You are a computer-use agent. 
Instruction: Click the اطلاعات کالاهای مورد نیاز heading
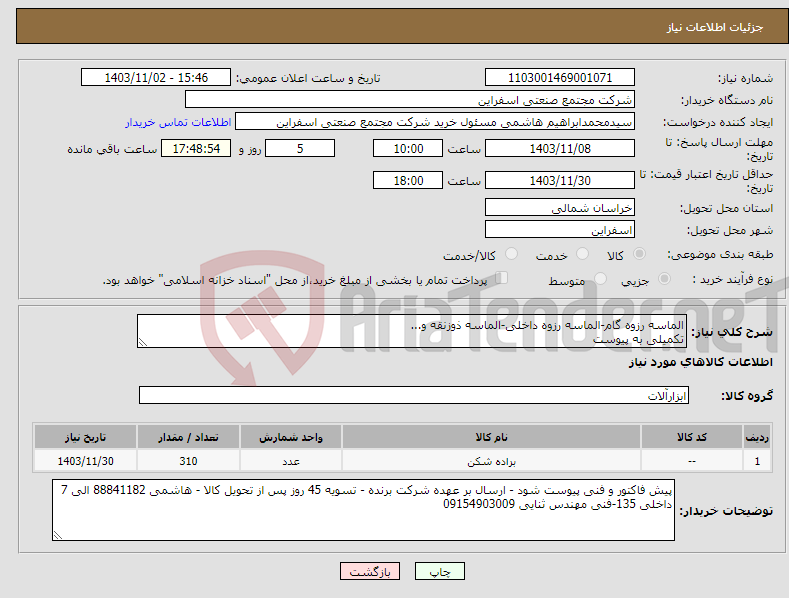[x=700, y=362]
